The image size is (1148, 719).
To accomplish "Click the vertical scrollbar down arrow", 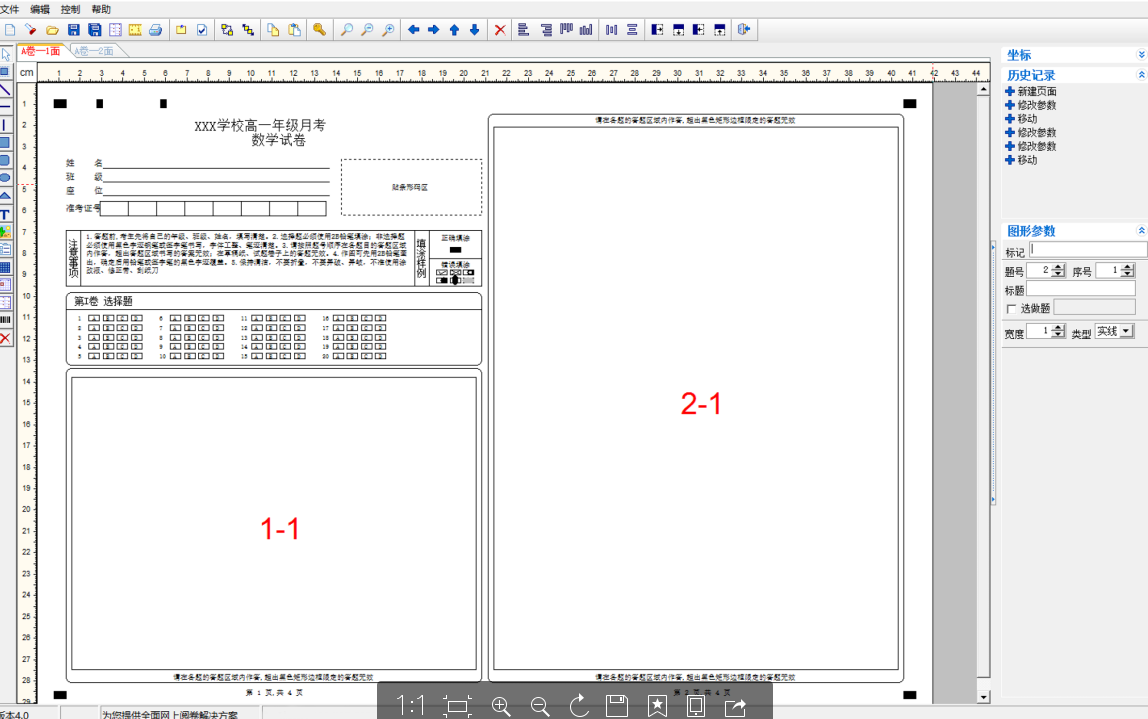I will click(983, 697).
